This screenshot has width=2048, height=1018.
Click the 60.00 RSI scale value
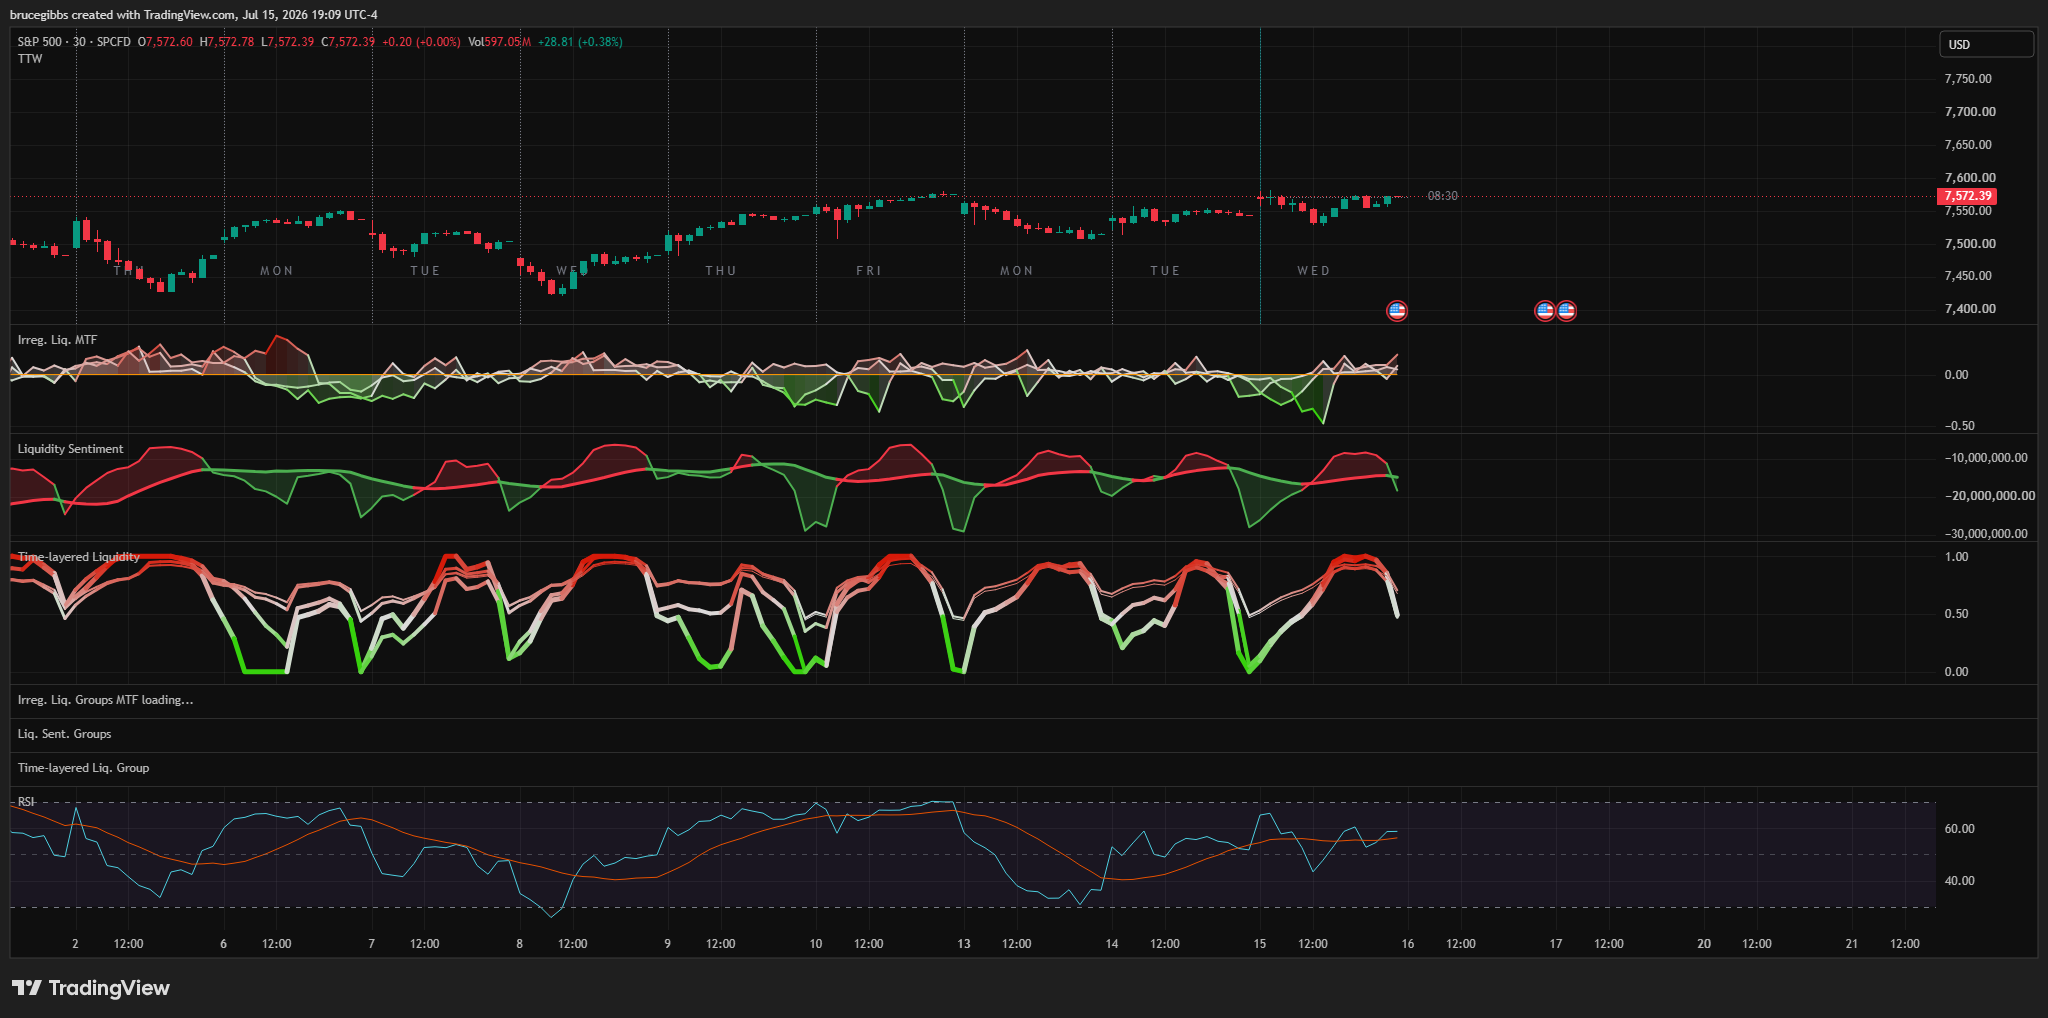(1959, 829)
